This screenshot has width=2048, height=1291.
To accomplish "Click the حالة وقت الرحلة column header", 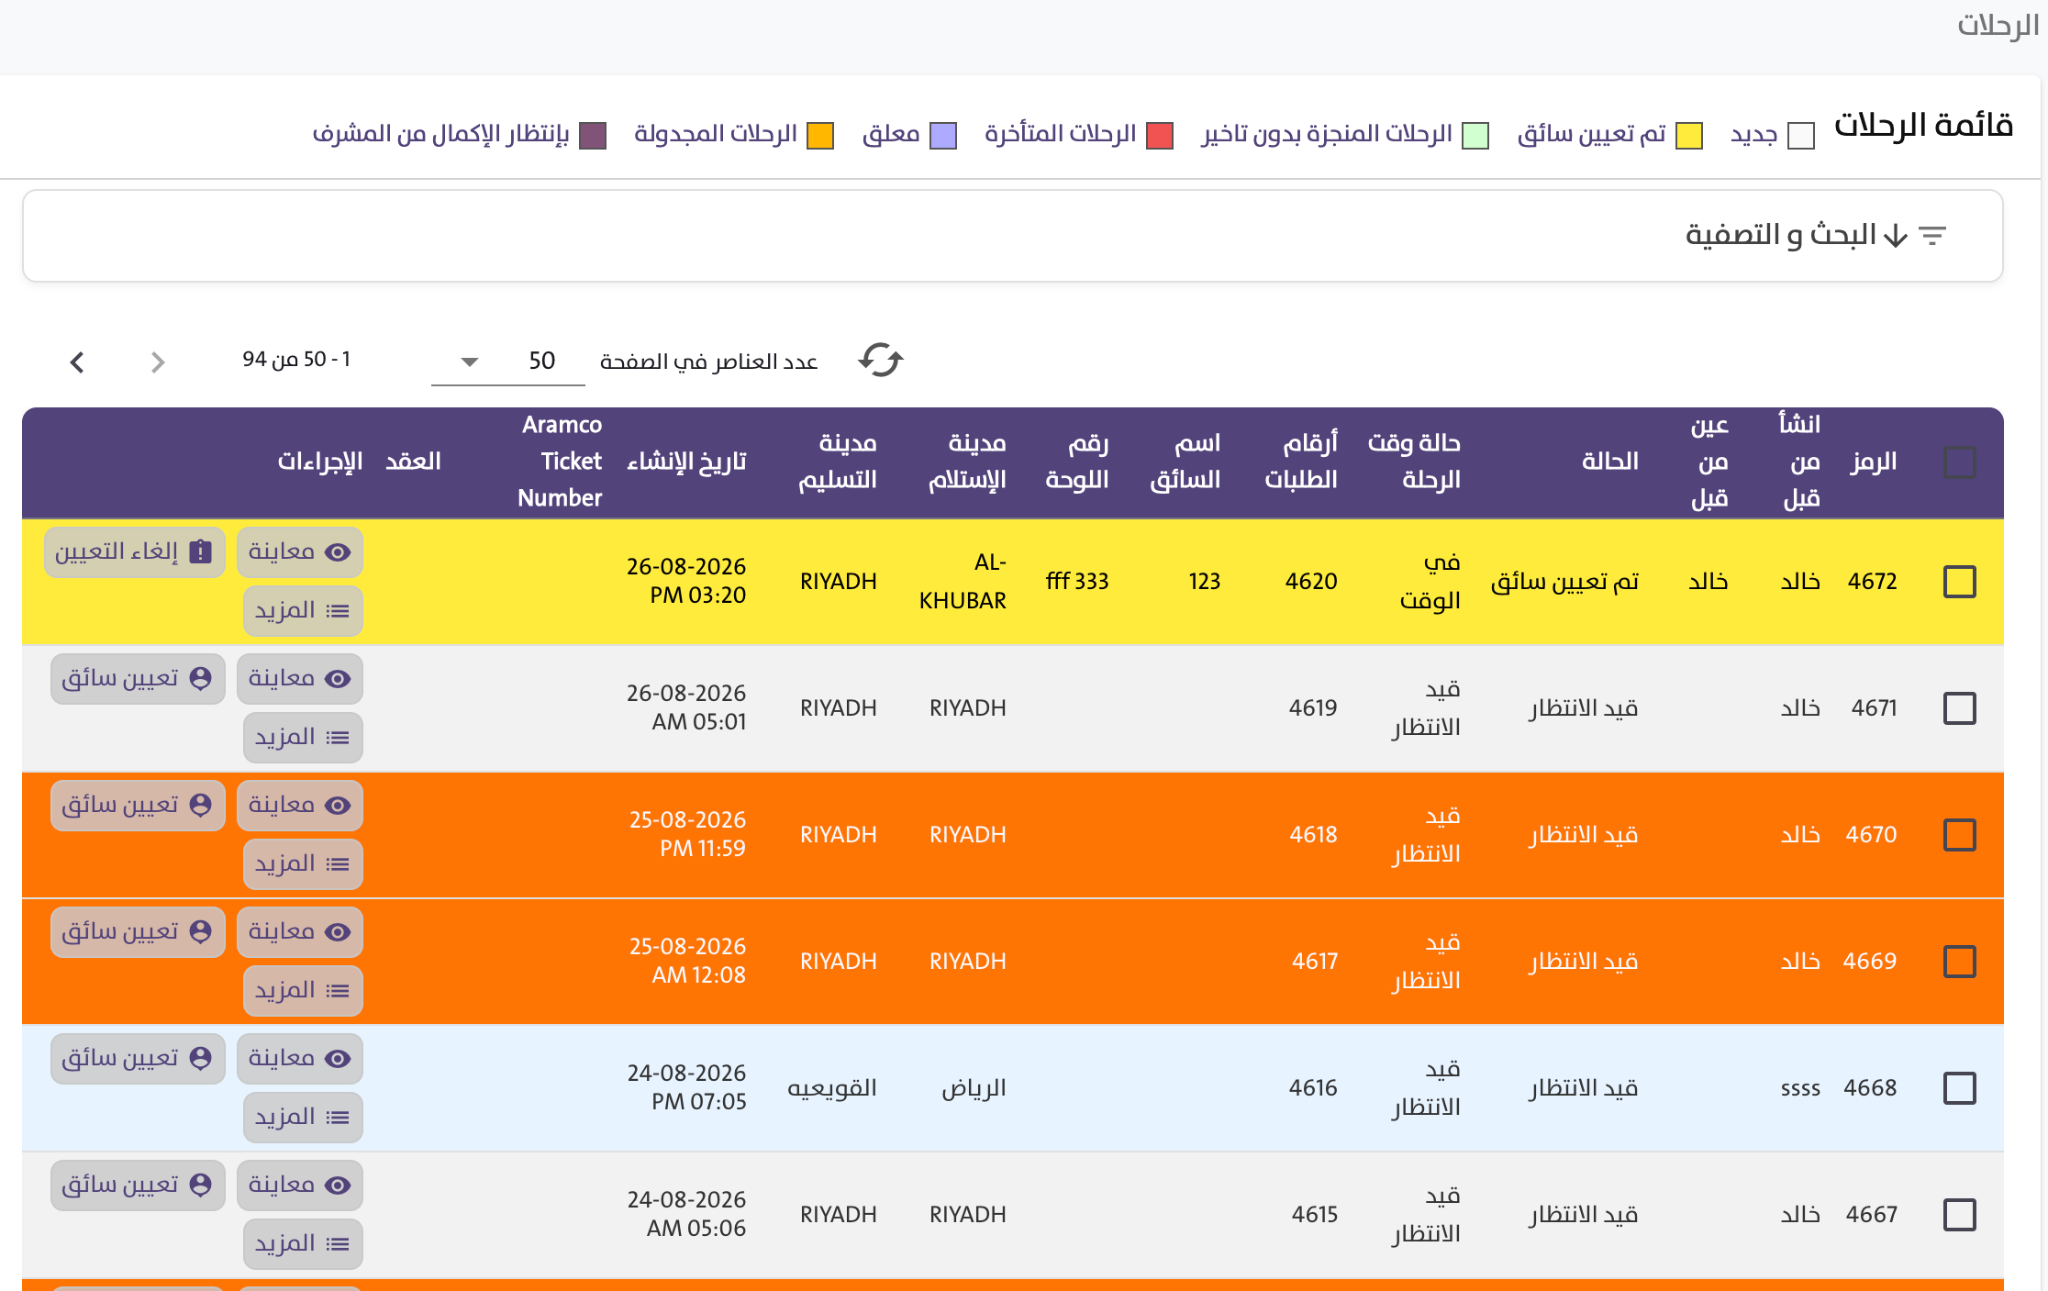I will coord(1414,461).
